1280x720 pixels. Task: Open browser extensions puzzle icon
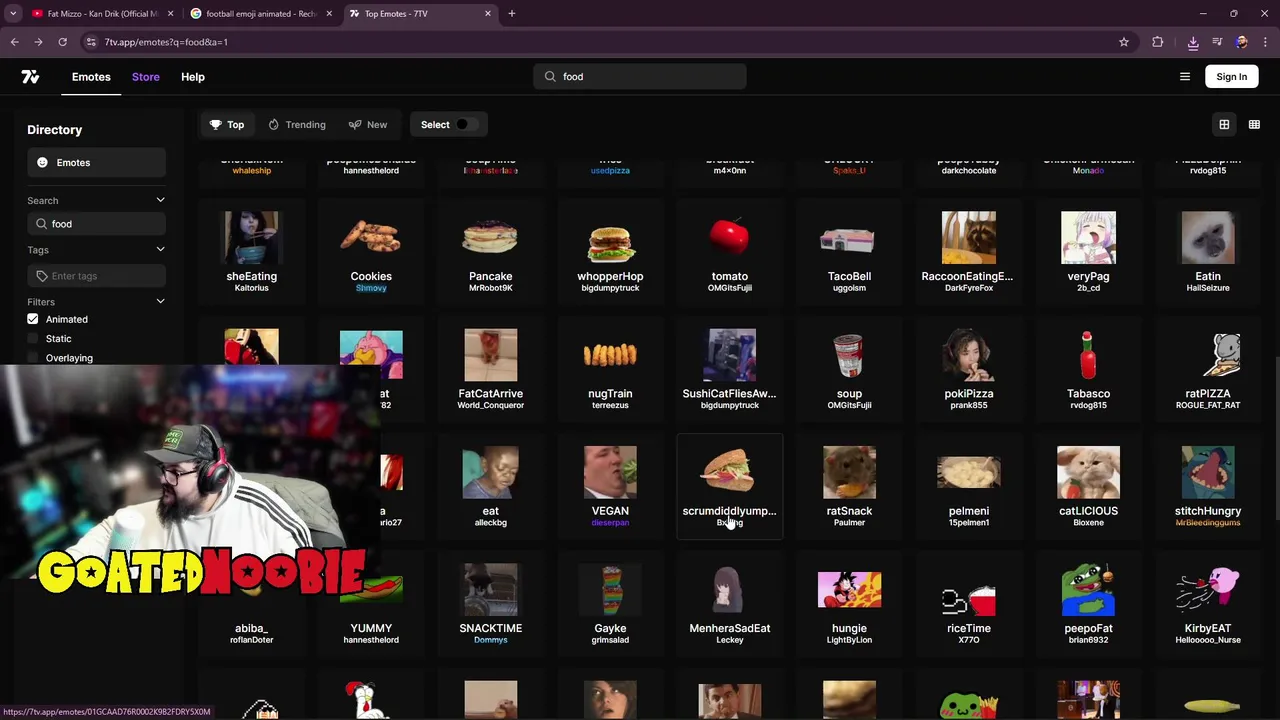pos(1158,42)
